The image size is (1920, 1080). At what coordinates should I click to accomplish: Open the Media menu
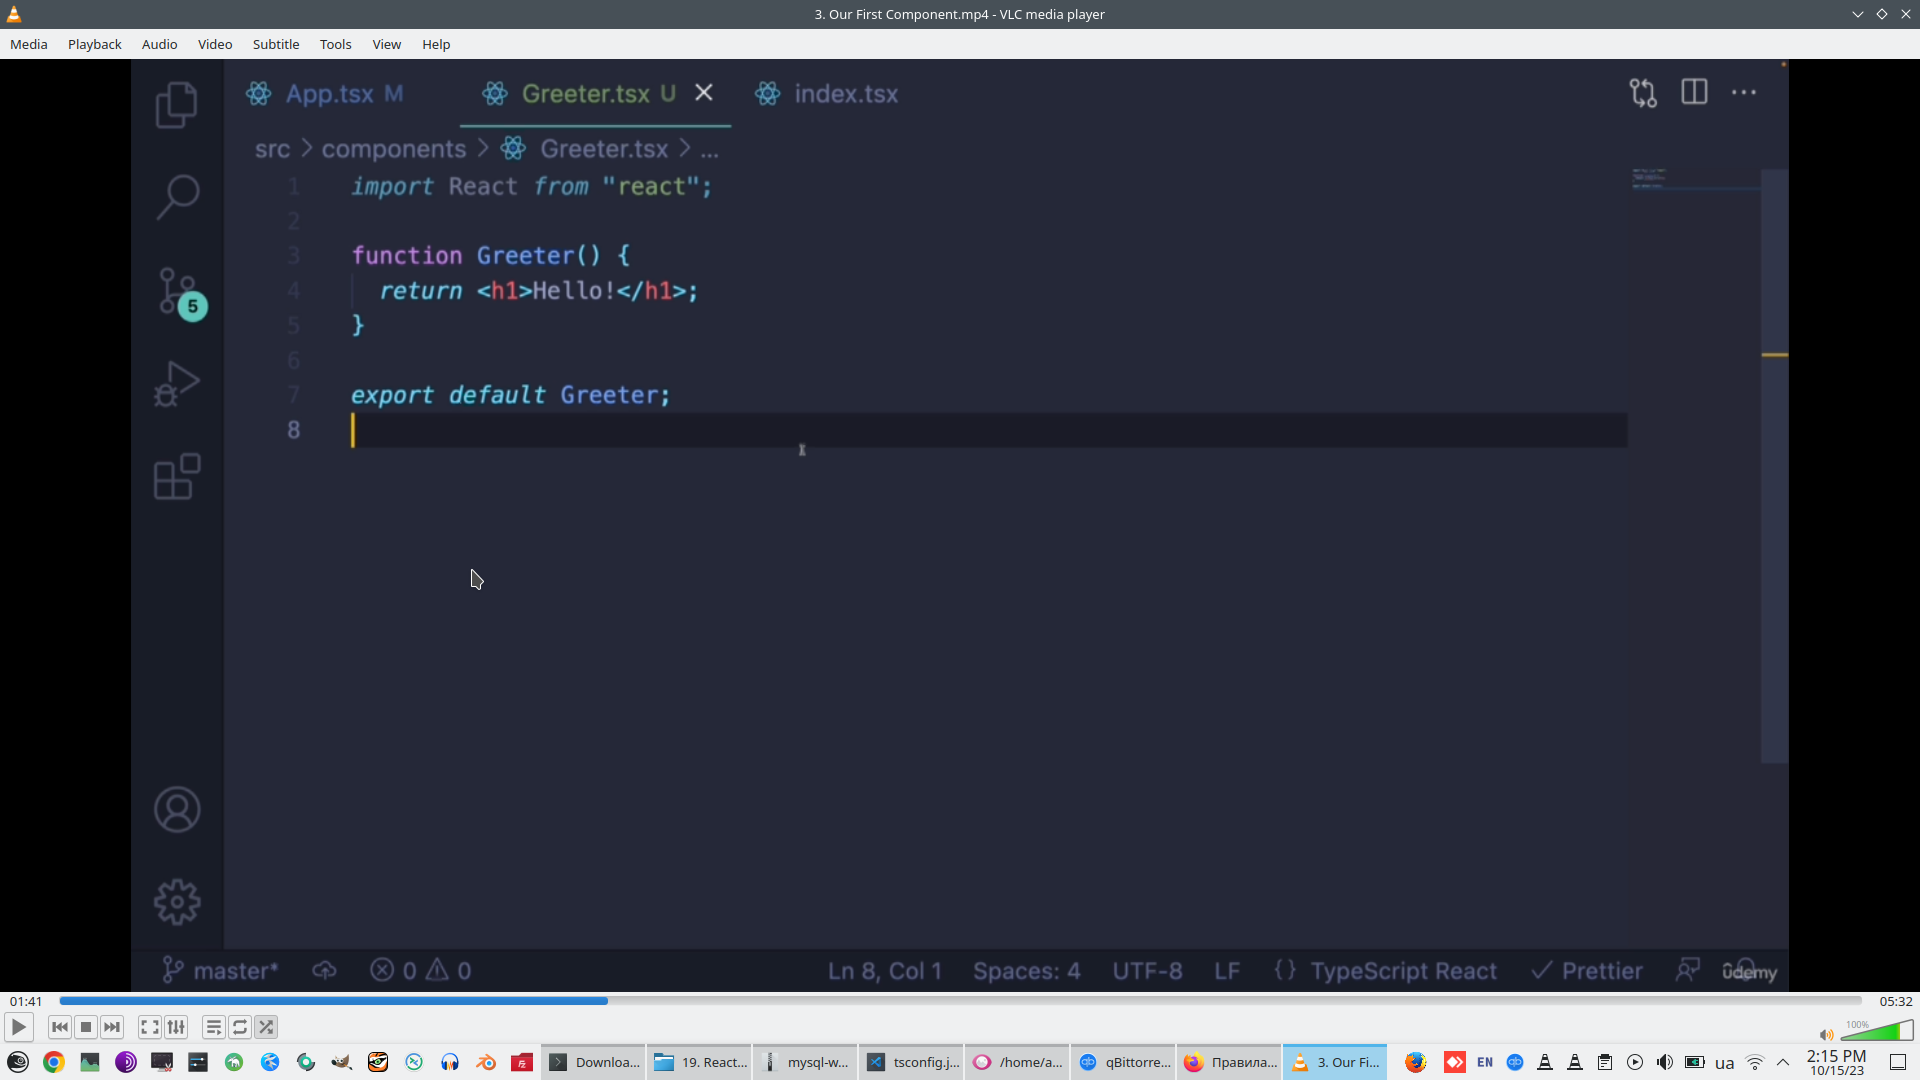(x=28, y=44)
